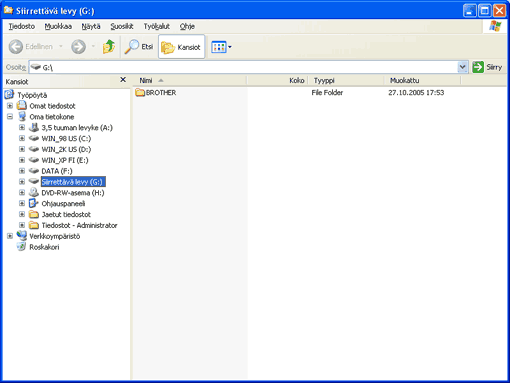The image size is (510, 383).
Task: Expand the WIN_98 US (C:) drive
Action: (22, 138)
